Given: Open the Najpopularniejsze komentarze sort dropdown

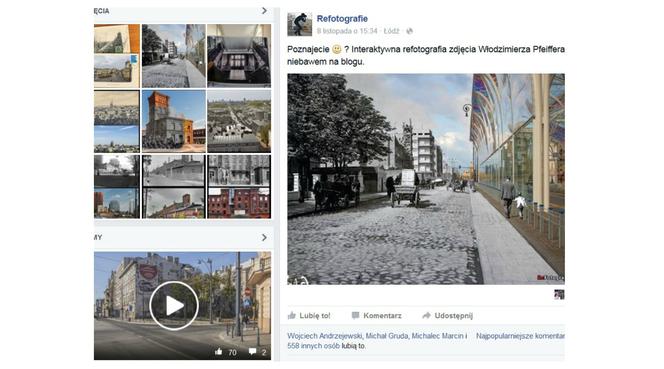Looking at the screenshot, I should 520,336.
